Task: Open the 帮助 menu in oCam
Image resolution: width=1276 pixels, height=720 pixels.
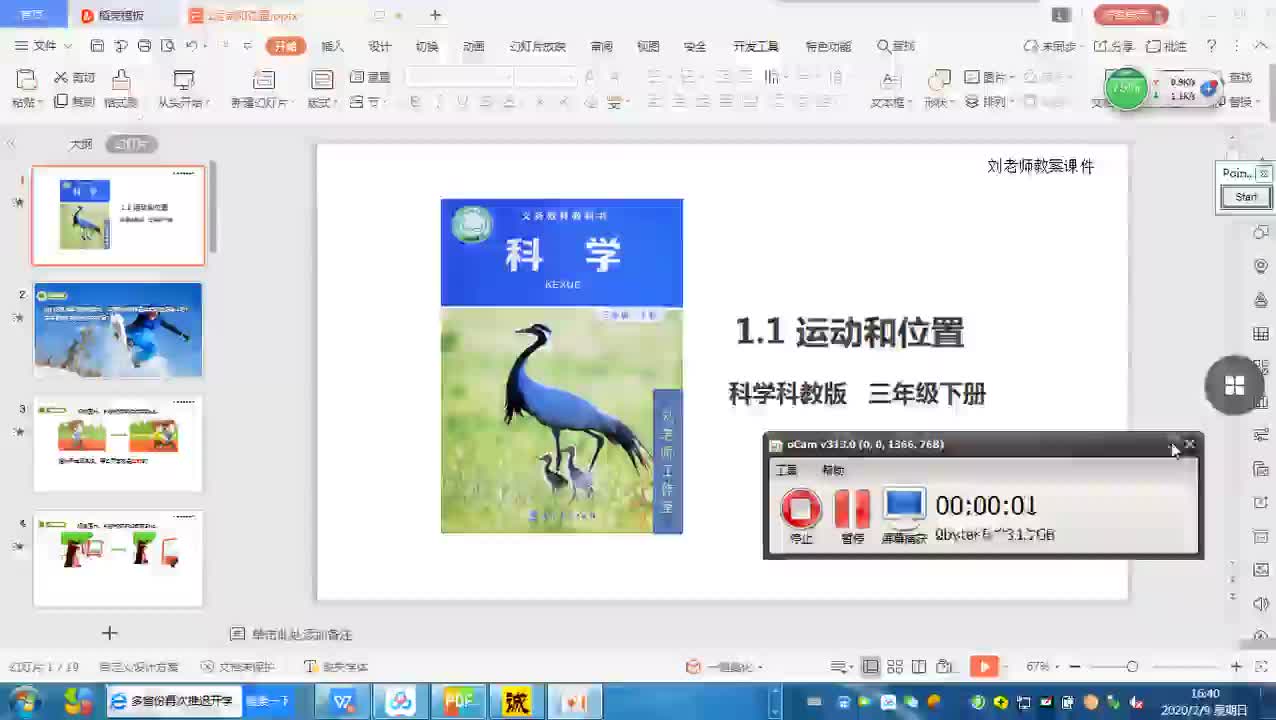Action: click(833, 470)
